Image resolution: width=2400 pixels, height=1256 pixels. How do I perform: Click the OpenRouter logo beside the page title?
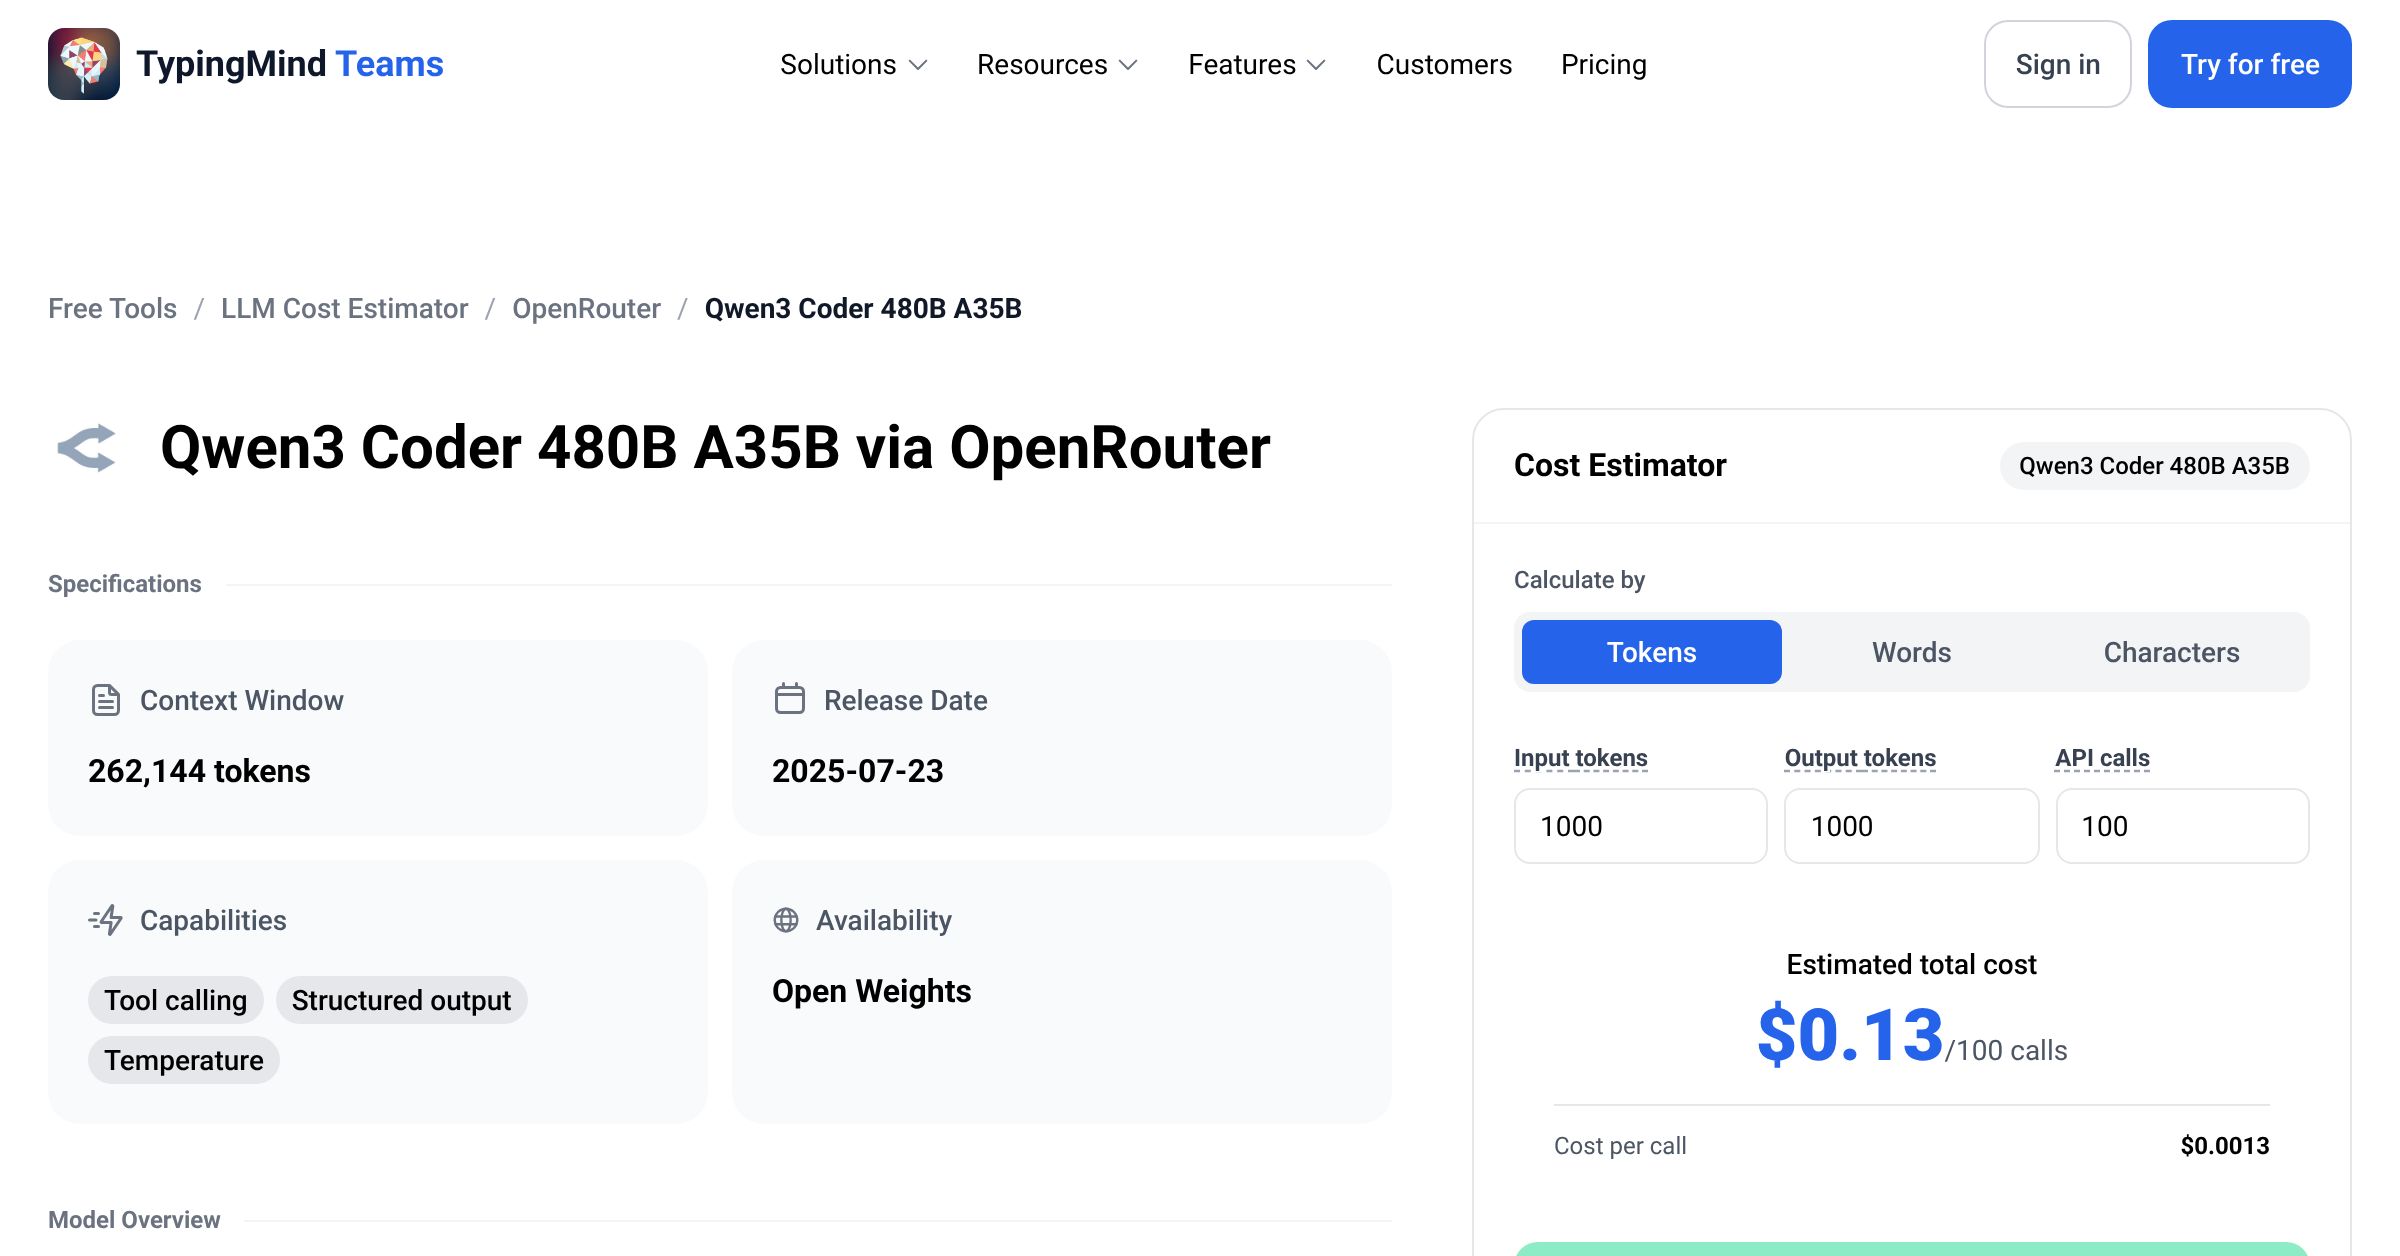[87, 447]
